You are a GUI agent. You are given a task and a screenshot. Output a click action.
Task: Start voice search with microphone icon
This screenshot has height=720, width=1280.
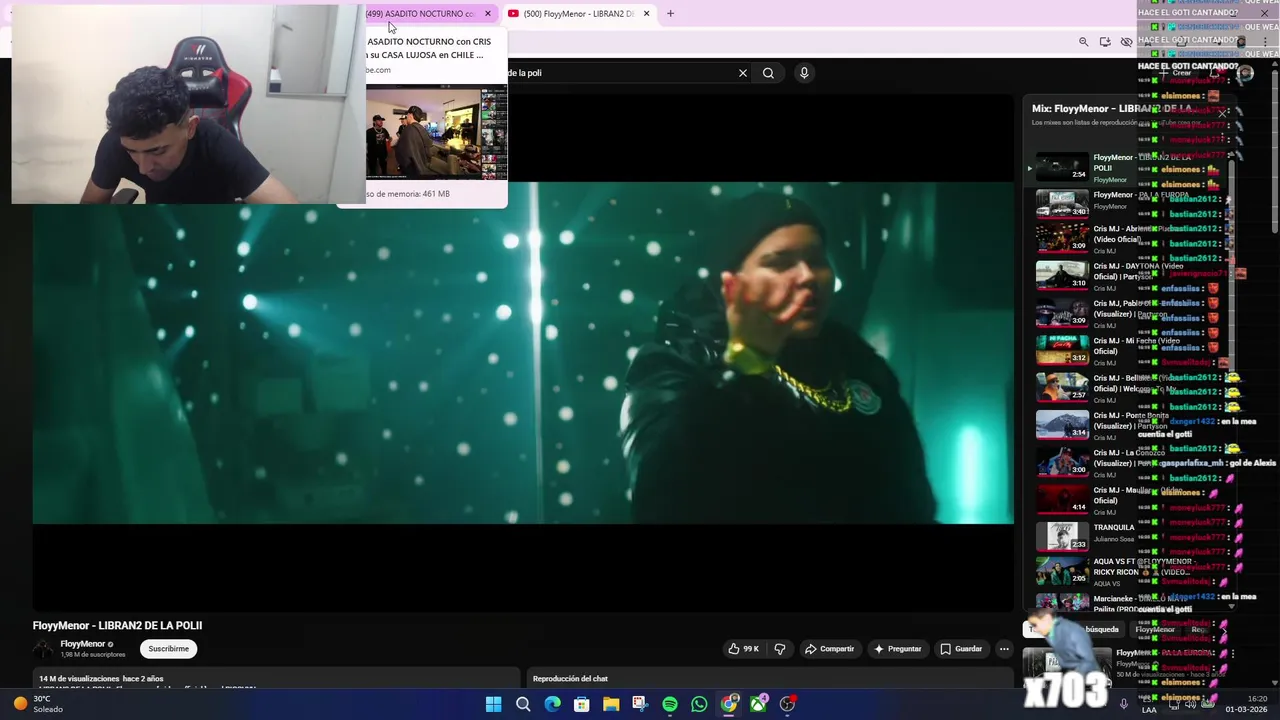coord(804,73)
